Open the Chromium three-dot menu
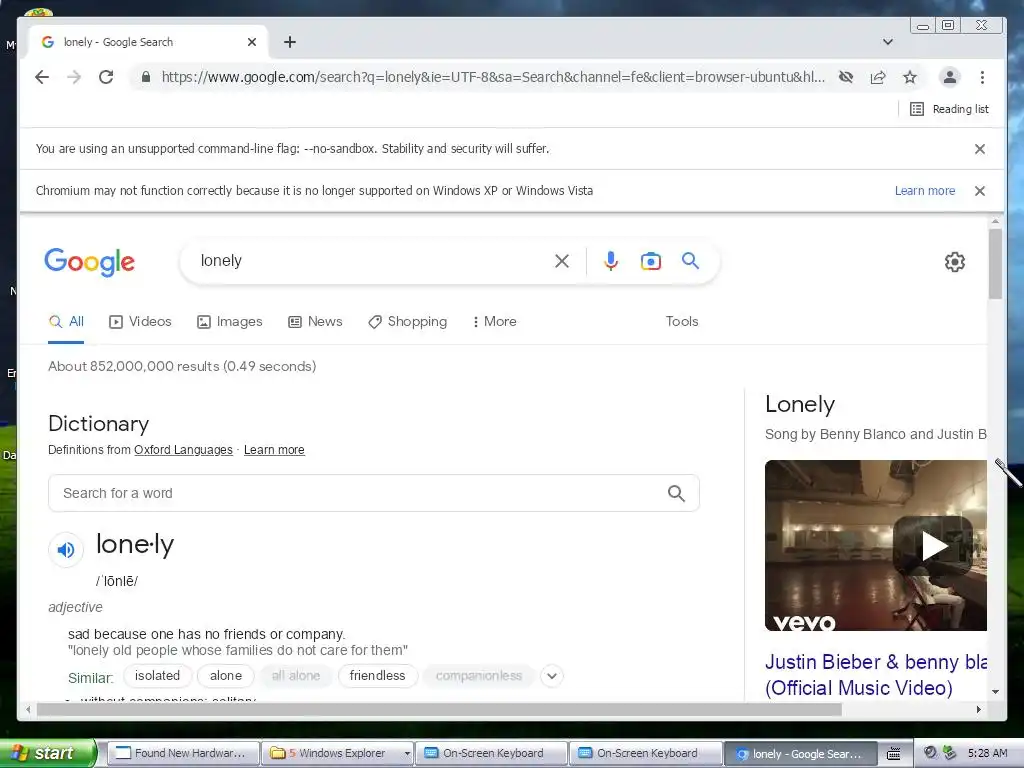This screenshot has height=768, width=1024. point(982,77)
